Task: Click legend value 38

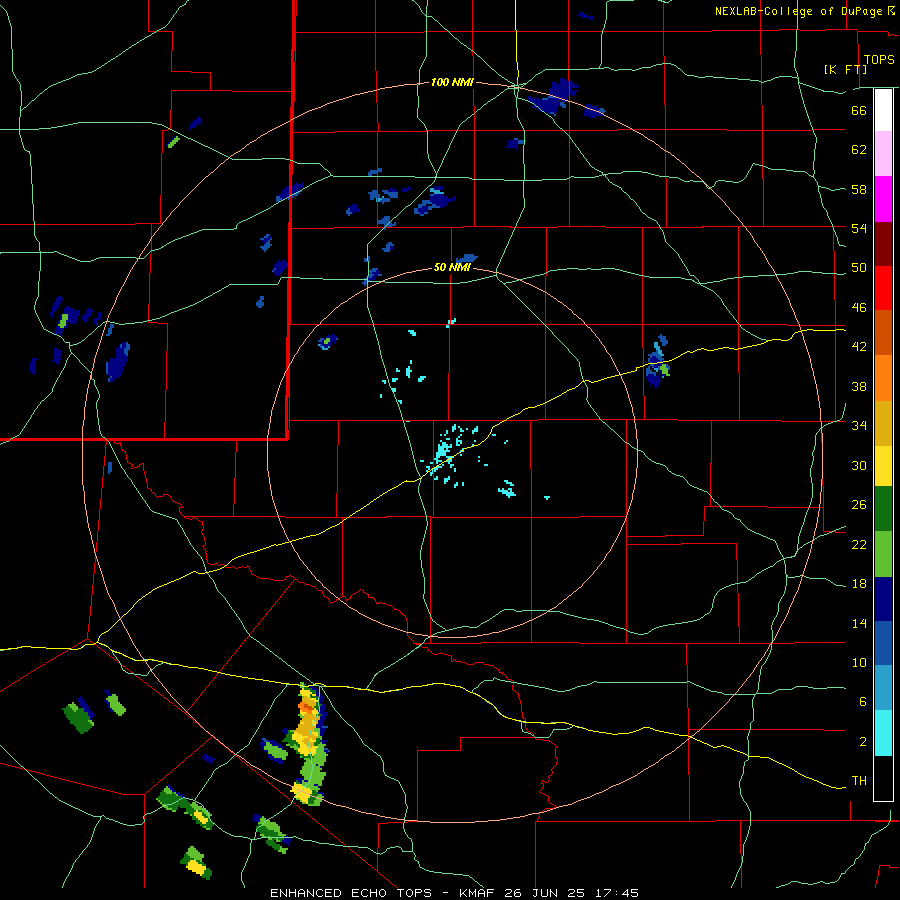Action: coord(859,386)
